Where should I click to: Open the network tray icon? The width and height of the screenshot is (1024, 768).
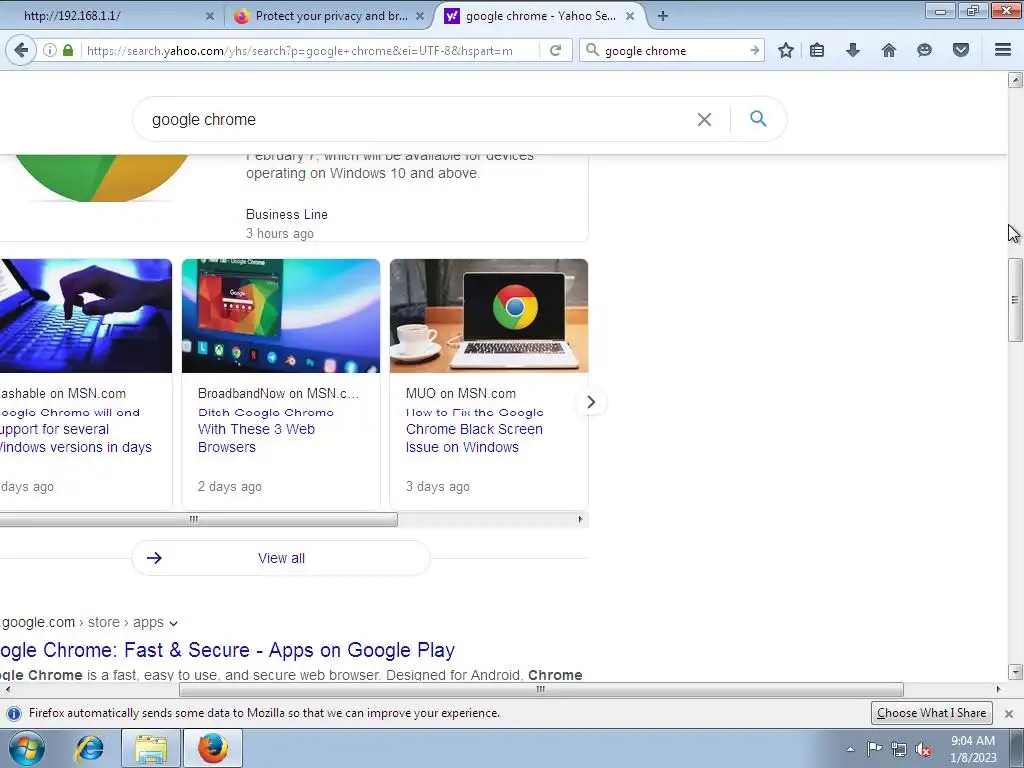pyautogui.click(x=899, y=749)
